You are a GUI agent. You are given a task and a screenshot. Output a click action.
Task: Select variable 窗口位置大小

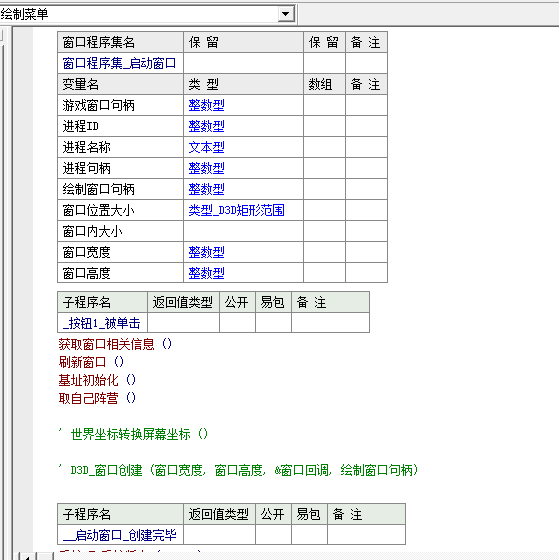coord(99,211)
